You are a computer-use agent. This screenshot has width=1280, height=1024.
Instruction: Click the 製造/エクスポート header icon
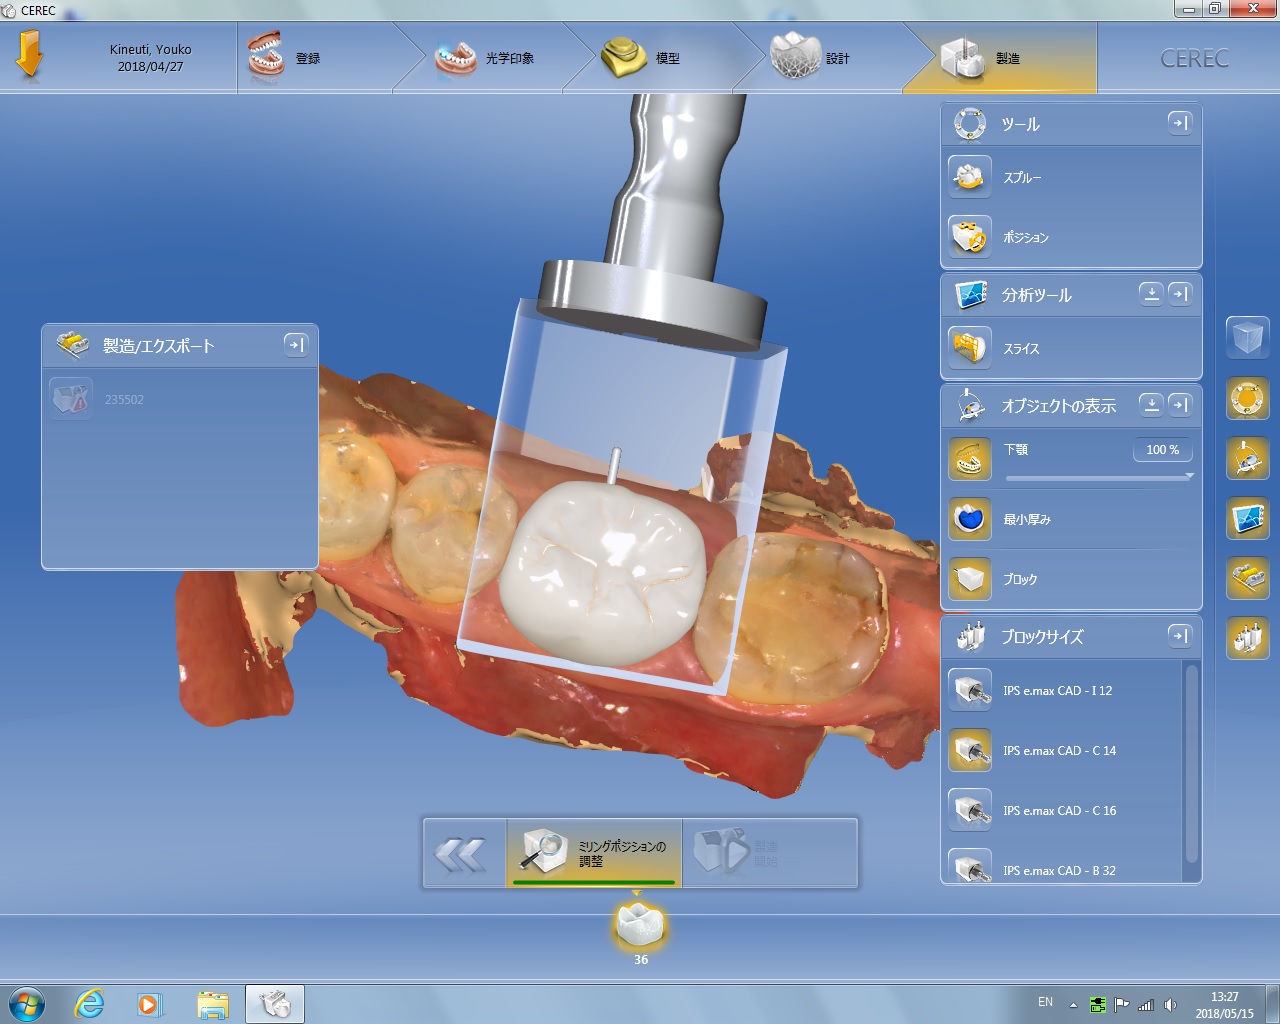tap(72, 345)
